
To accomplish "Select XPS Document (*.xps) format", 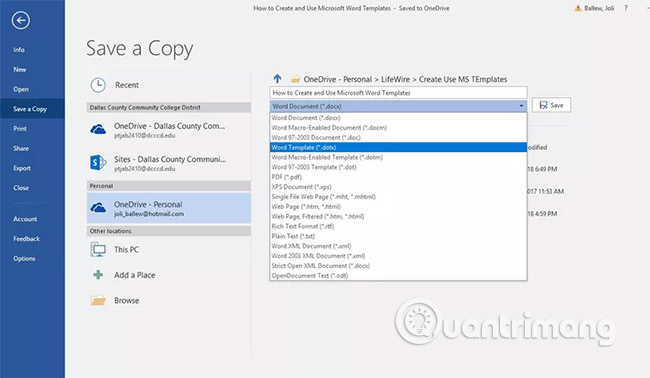I will coord(398,187).
